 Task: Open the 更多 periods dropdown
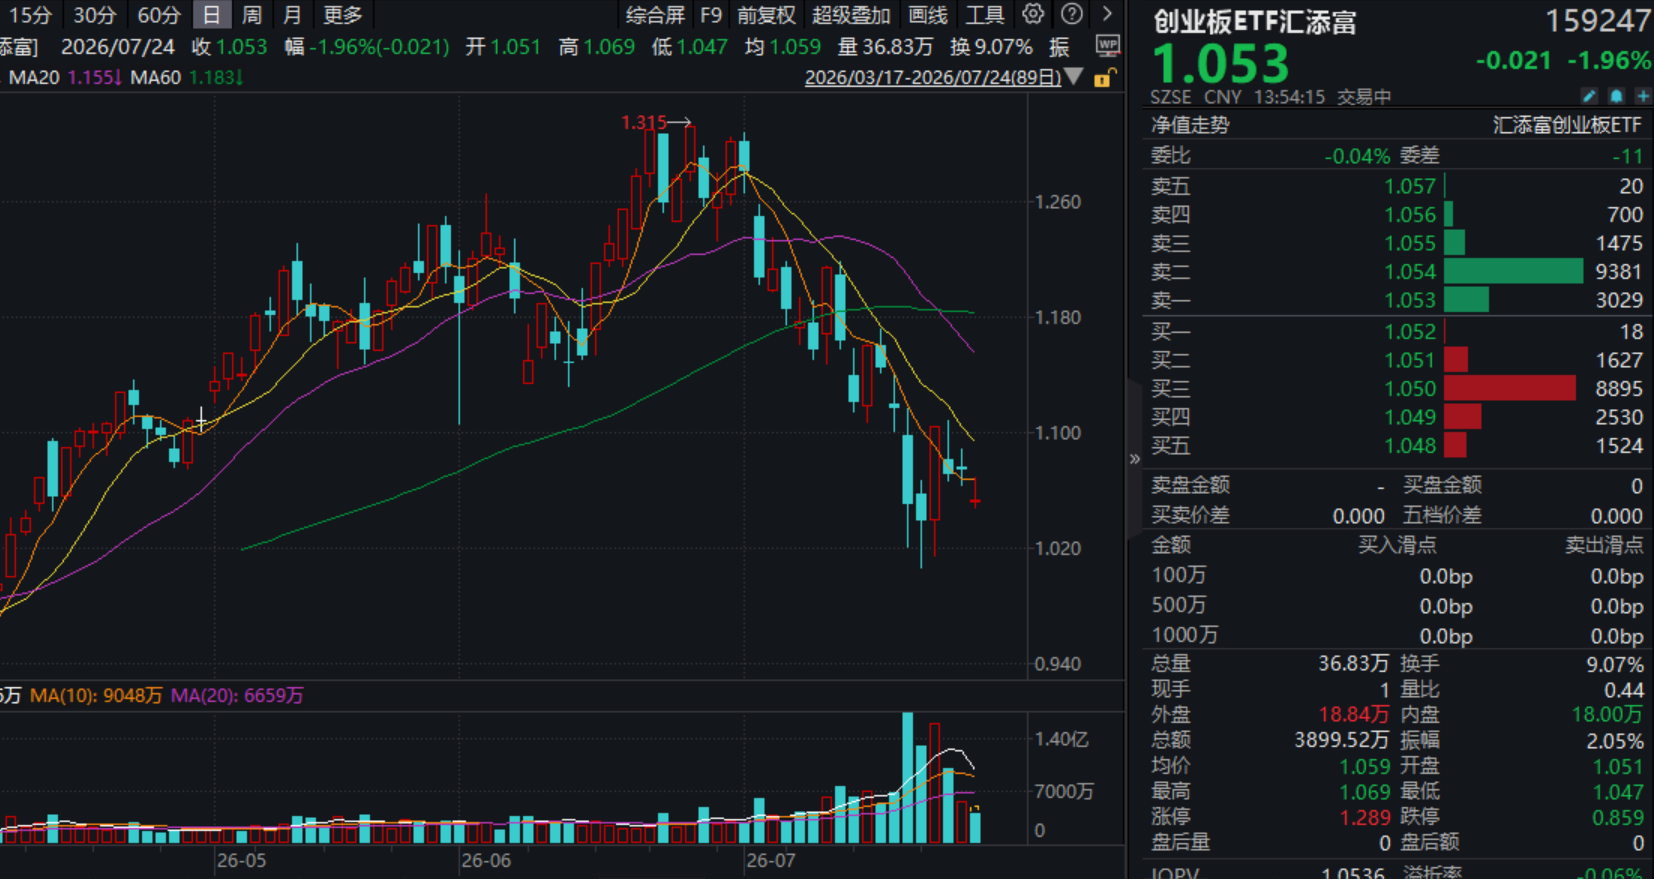[342, 15]
